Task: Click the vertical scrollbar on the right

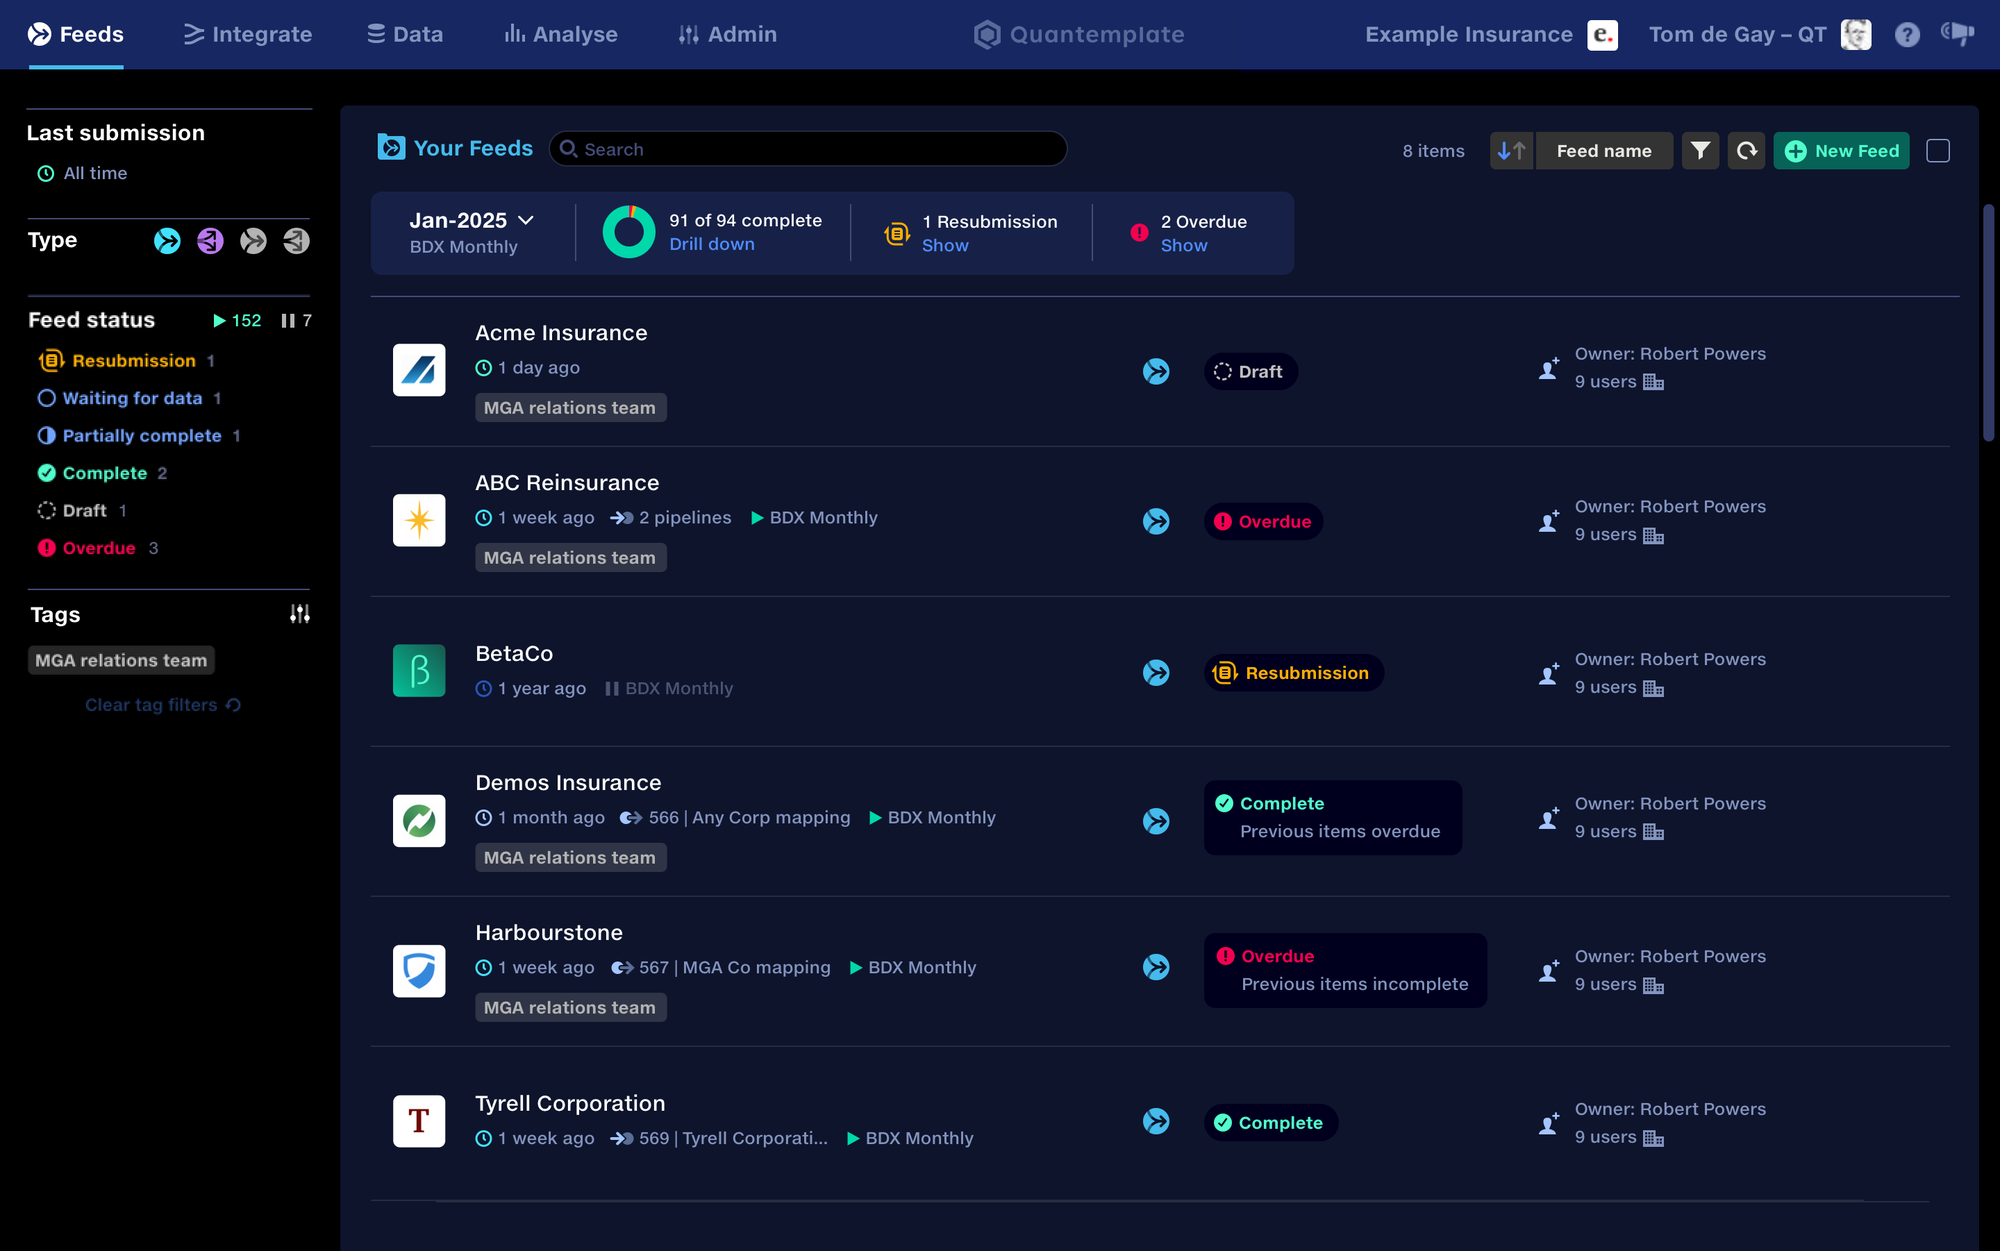Action: point(1989,322)
